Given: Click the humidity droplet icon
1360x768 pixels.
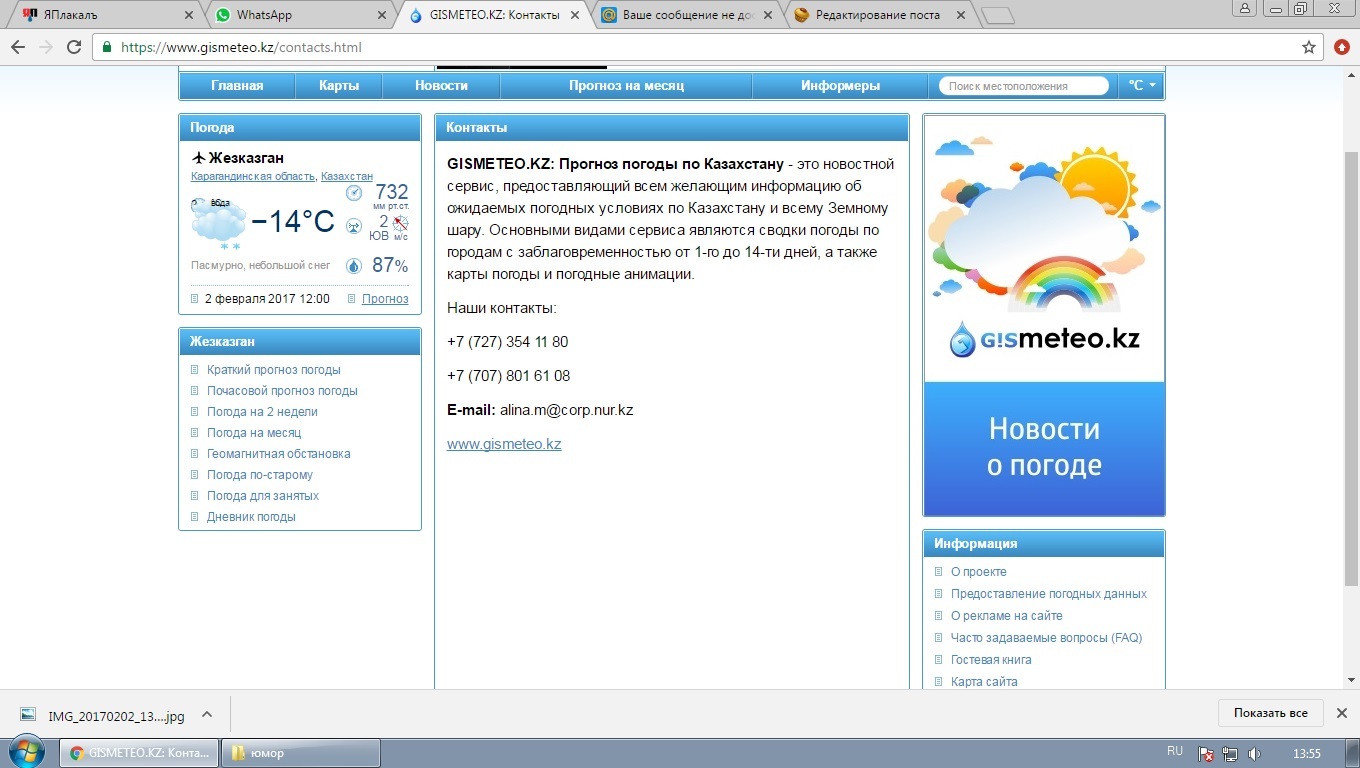Looking at the screenshot, I should tap(354, 266).
